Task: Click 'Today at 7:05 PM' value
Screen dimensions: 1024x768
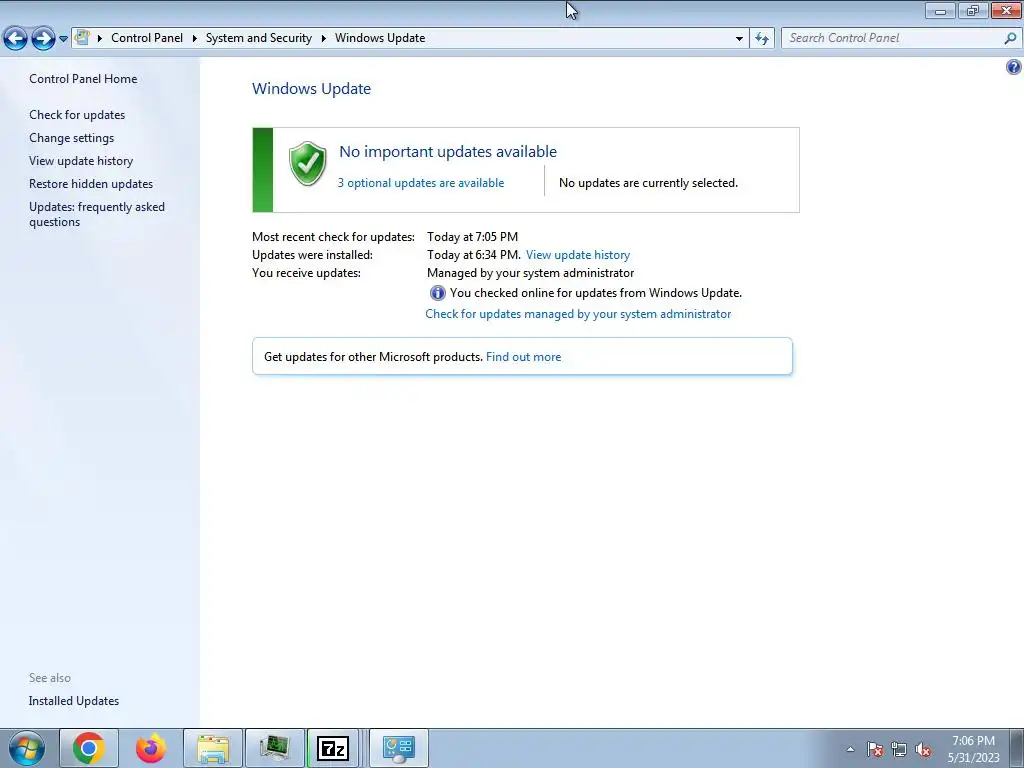Action: pyautogui.click(x=472, y=236)
